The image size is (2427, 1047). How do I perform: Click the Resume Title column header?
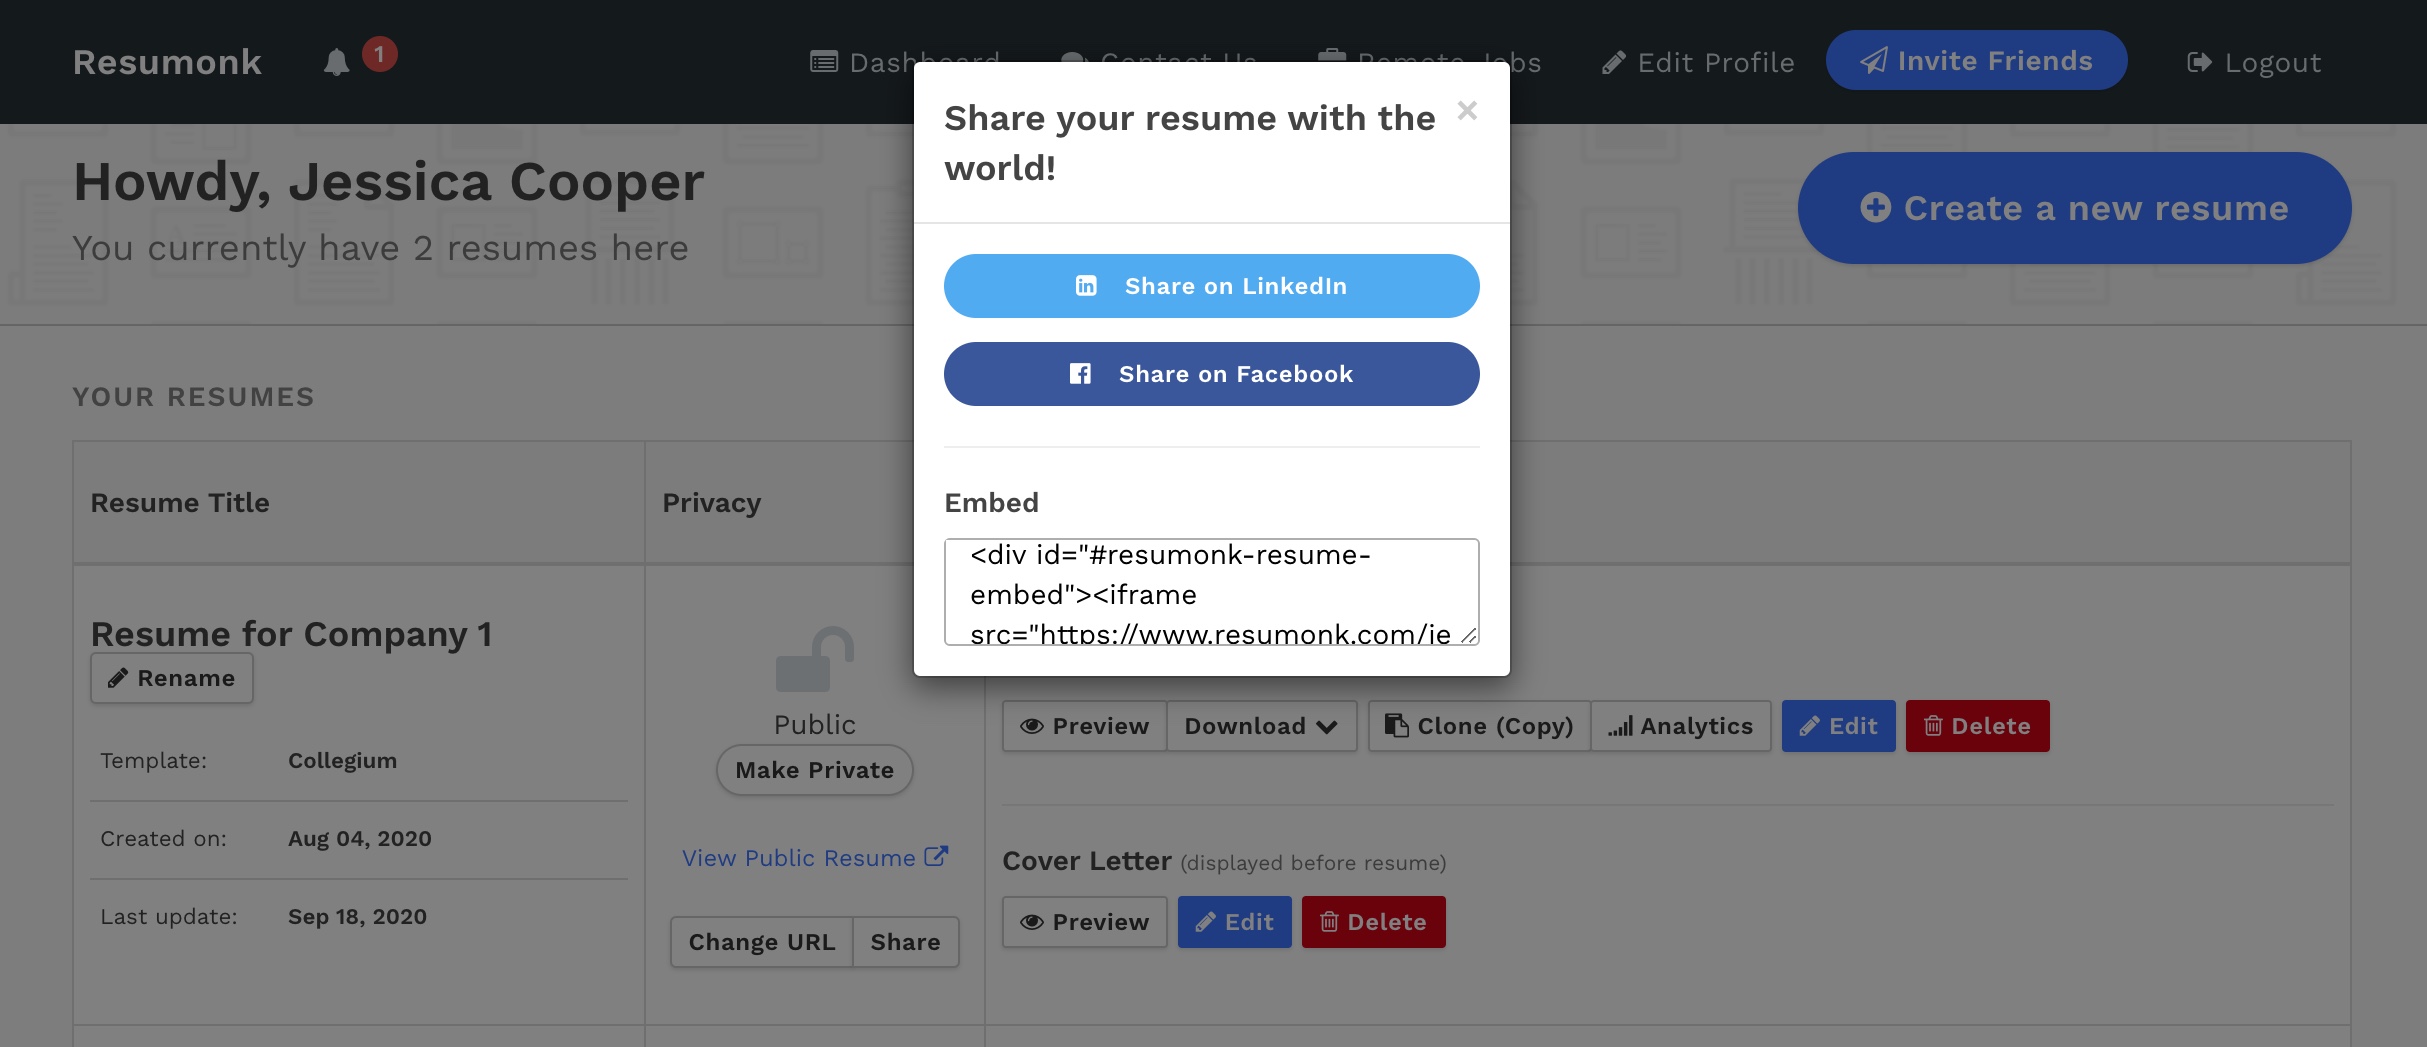[x=180, y=503]
